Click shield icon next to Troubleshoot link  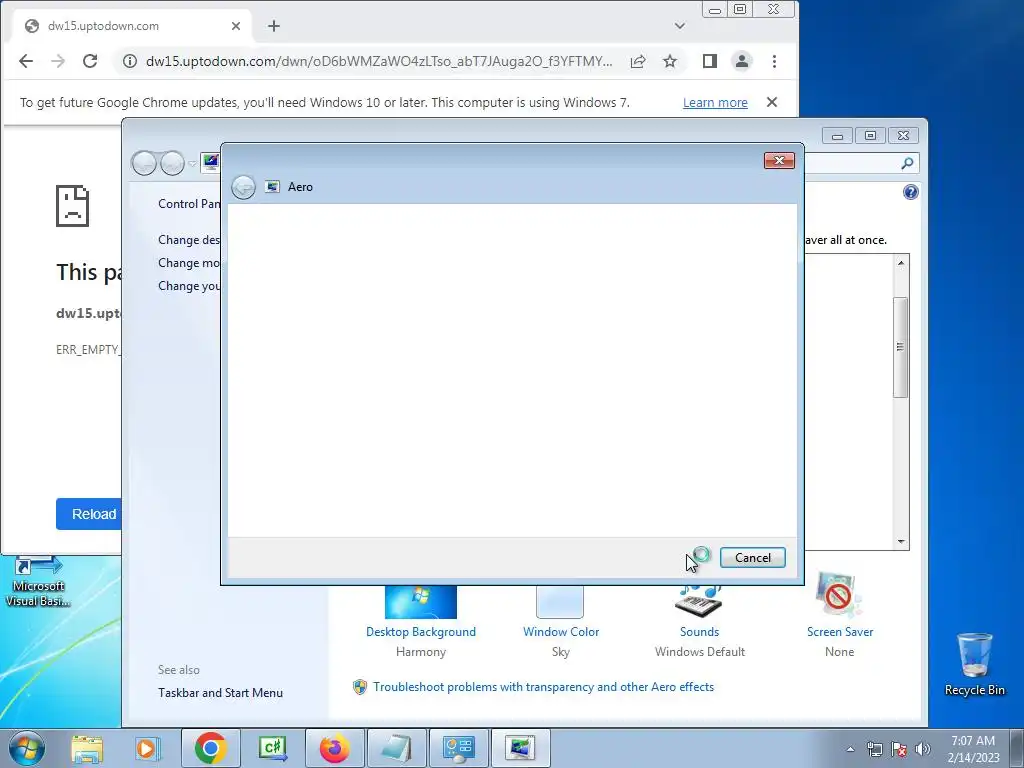[x=360, y=687]
